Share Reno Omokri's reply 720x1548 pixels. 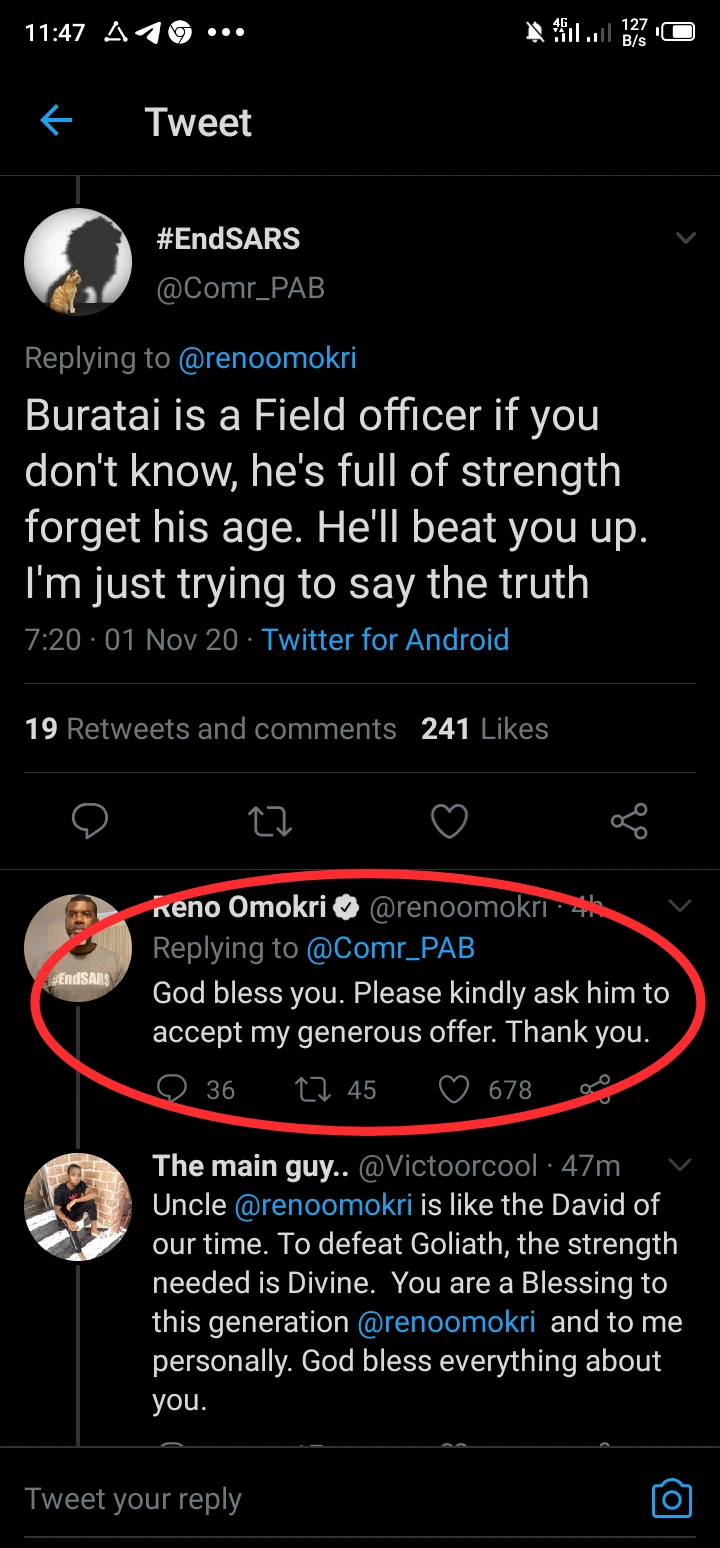tap(596, 1087)
